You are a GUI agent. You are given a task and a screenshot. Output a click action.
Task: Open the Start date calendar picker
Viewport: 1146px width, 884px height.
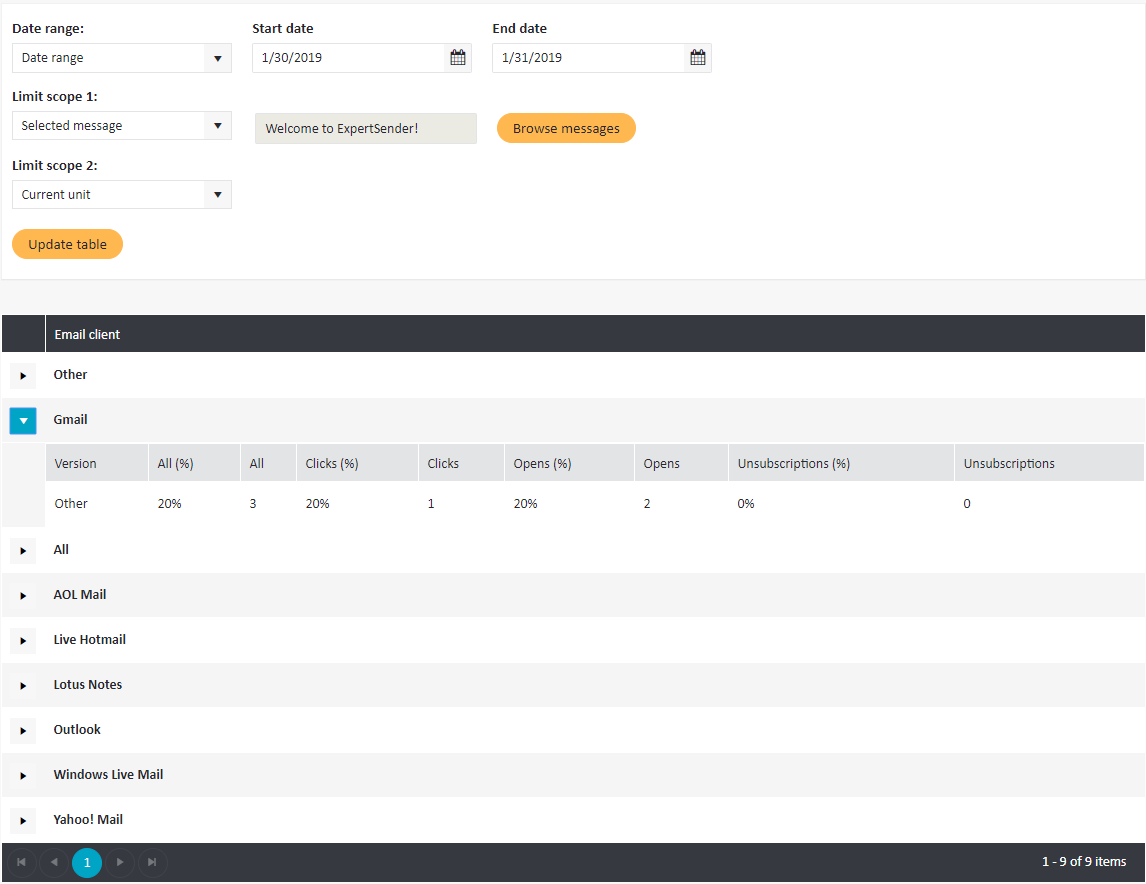[x=458, y=58]
